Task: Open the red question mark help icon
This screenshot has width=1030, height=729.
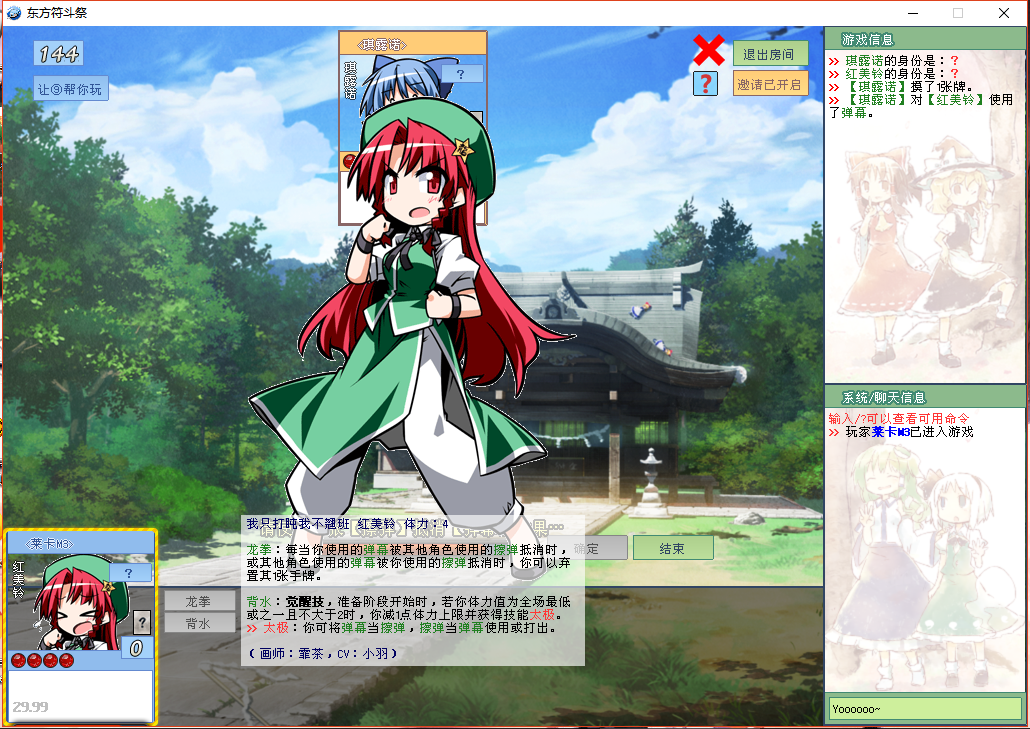Action: pyautogui.click(x=705, y=83)
